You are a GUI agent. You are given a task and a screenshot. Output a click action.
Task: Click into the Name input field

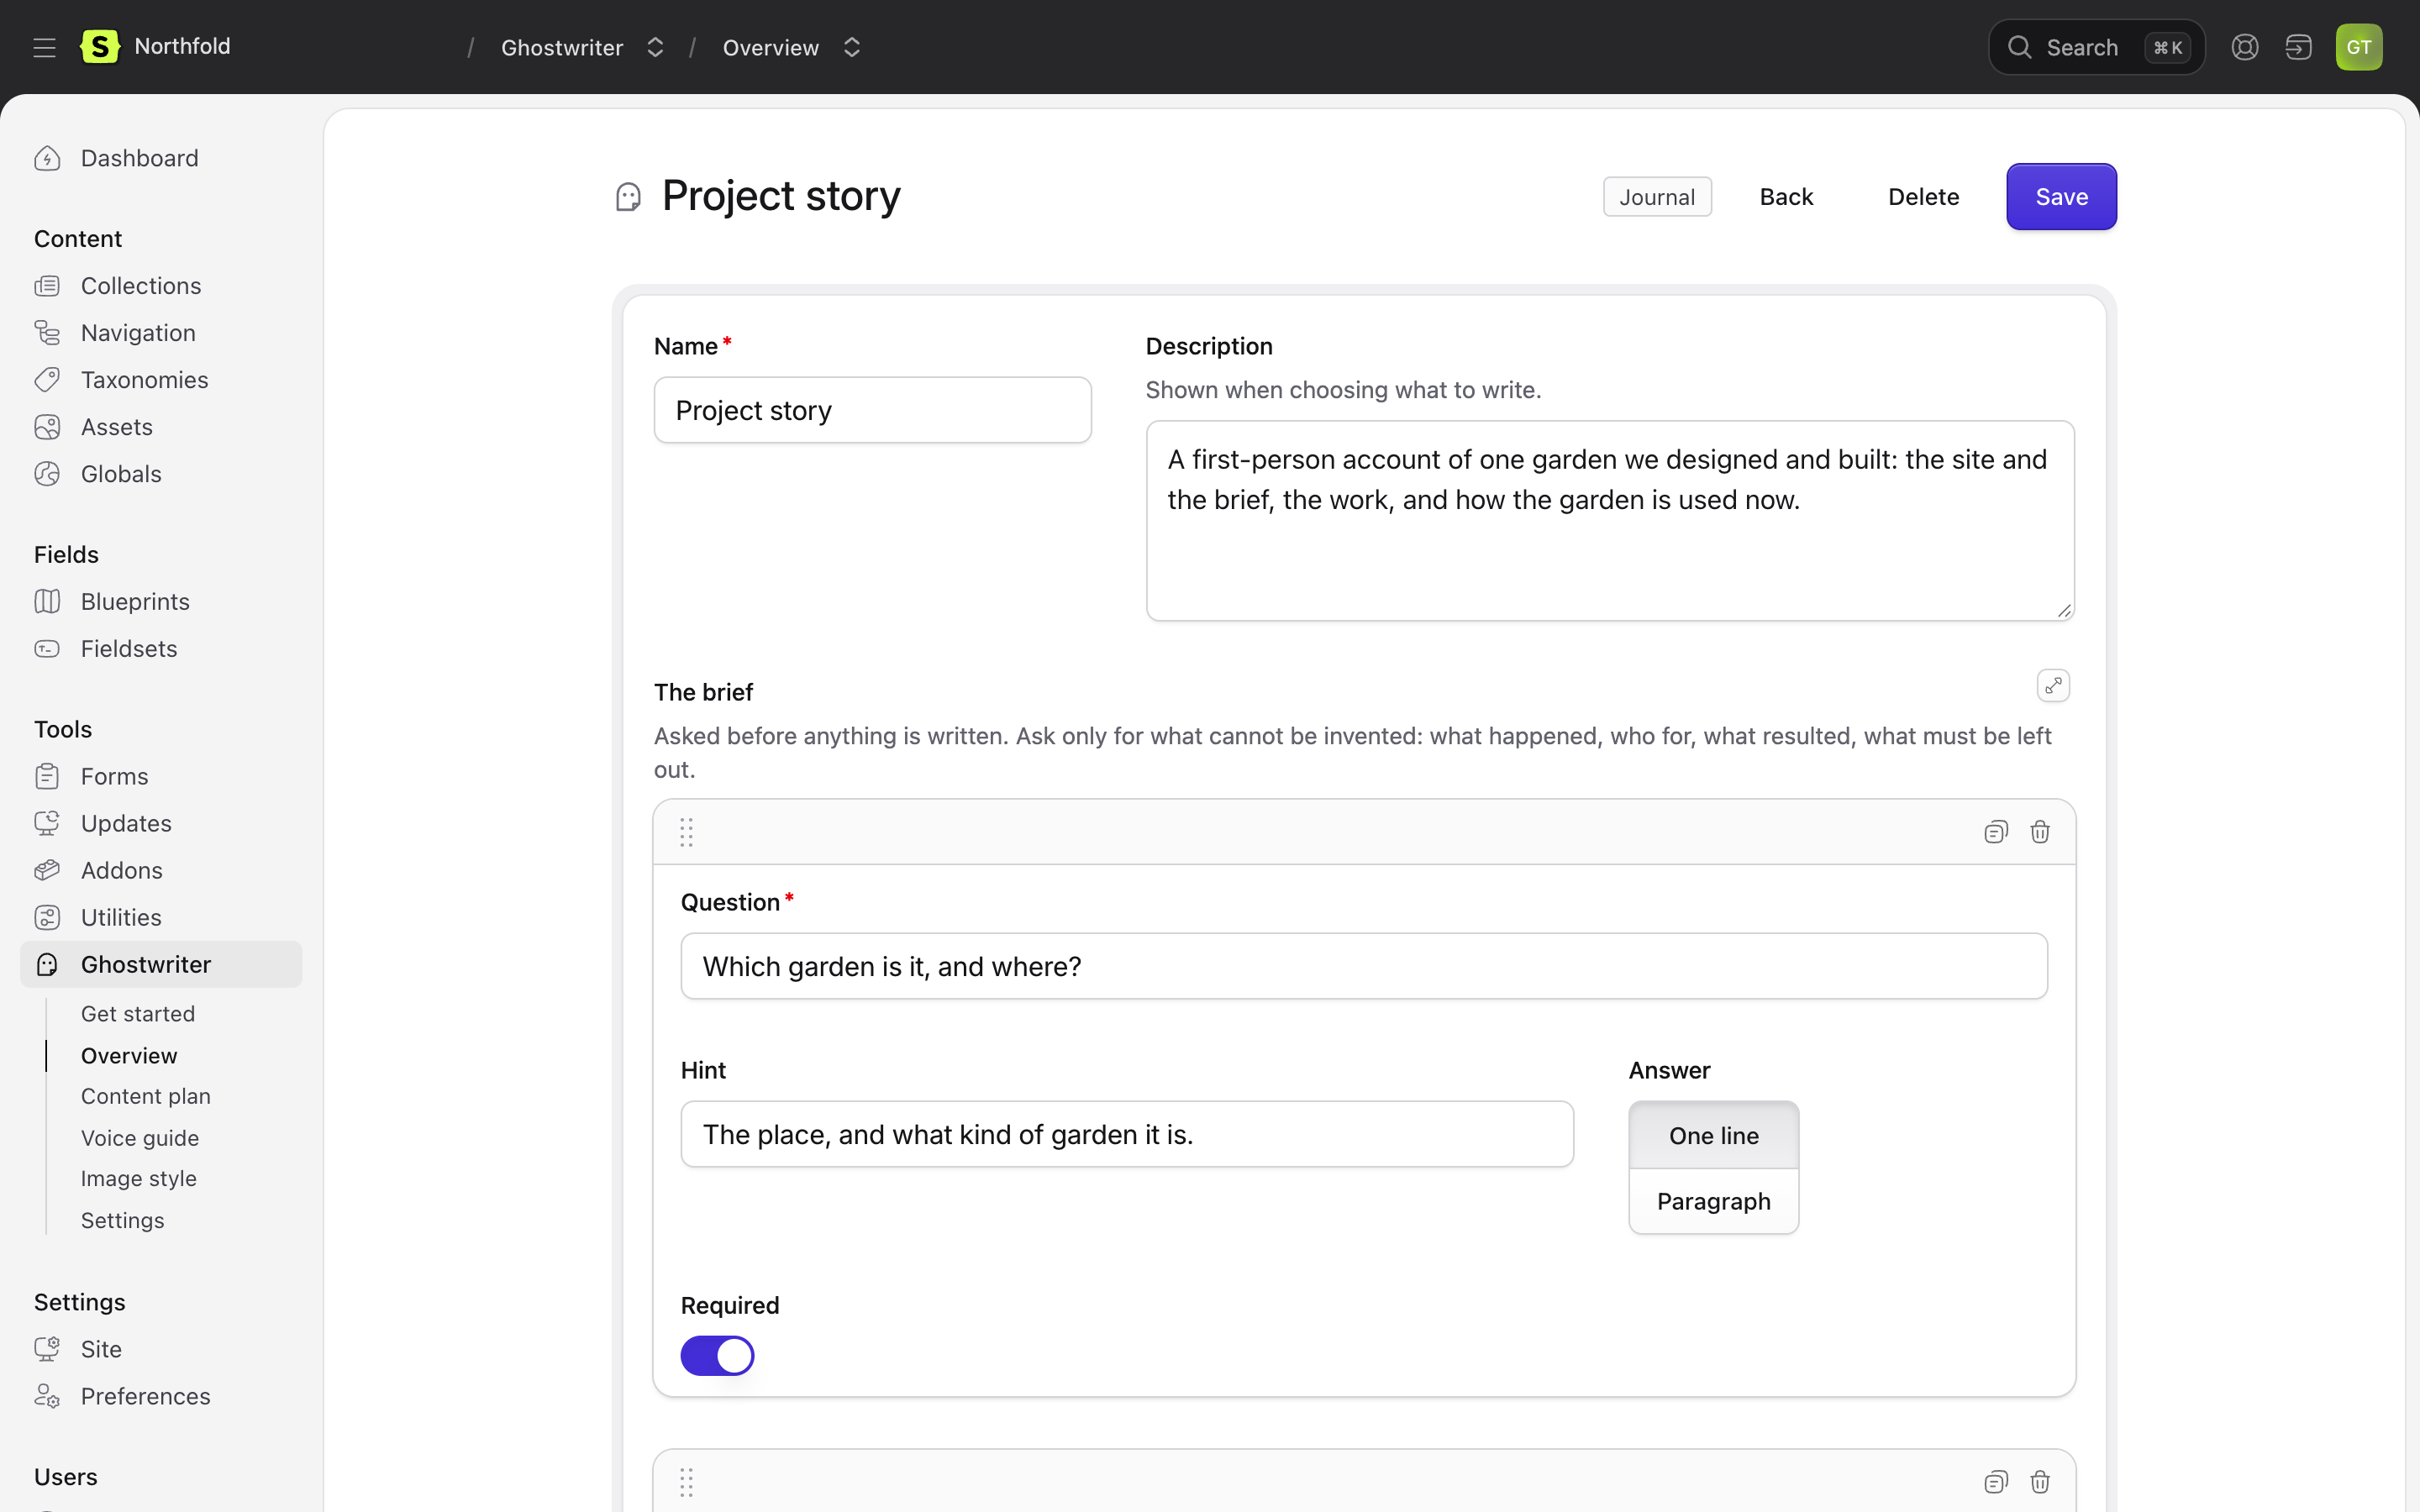tap(872, 410)
